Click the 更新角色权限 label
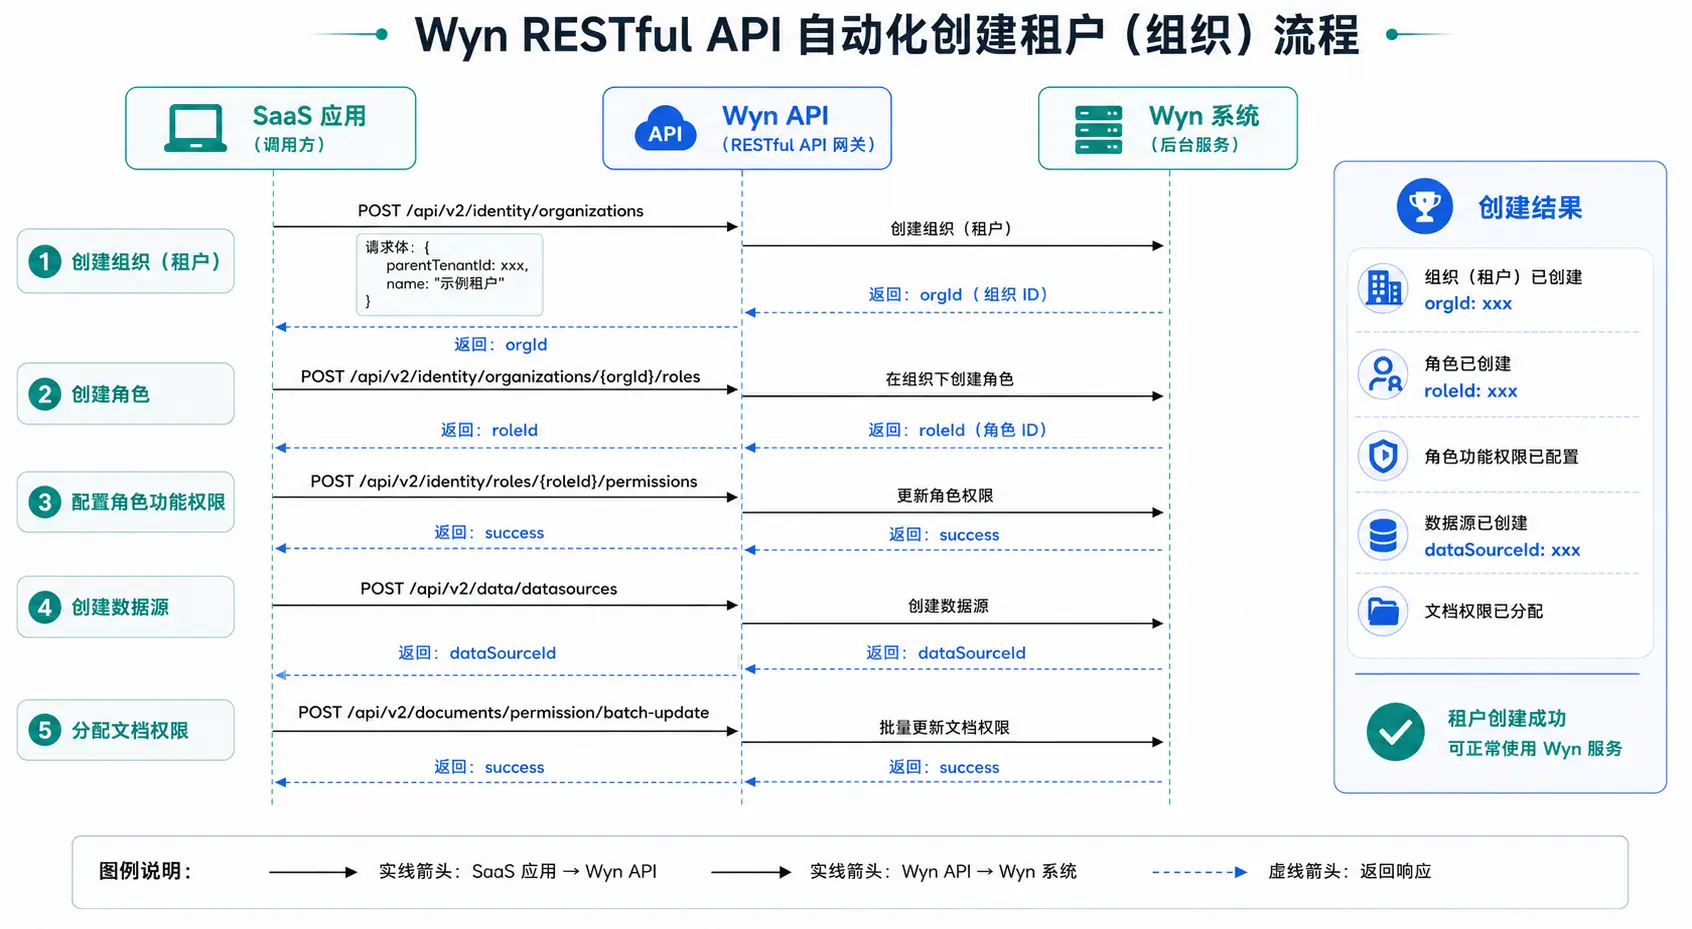Viewport: 1692px width, 929px height. point(945,496)
